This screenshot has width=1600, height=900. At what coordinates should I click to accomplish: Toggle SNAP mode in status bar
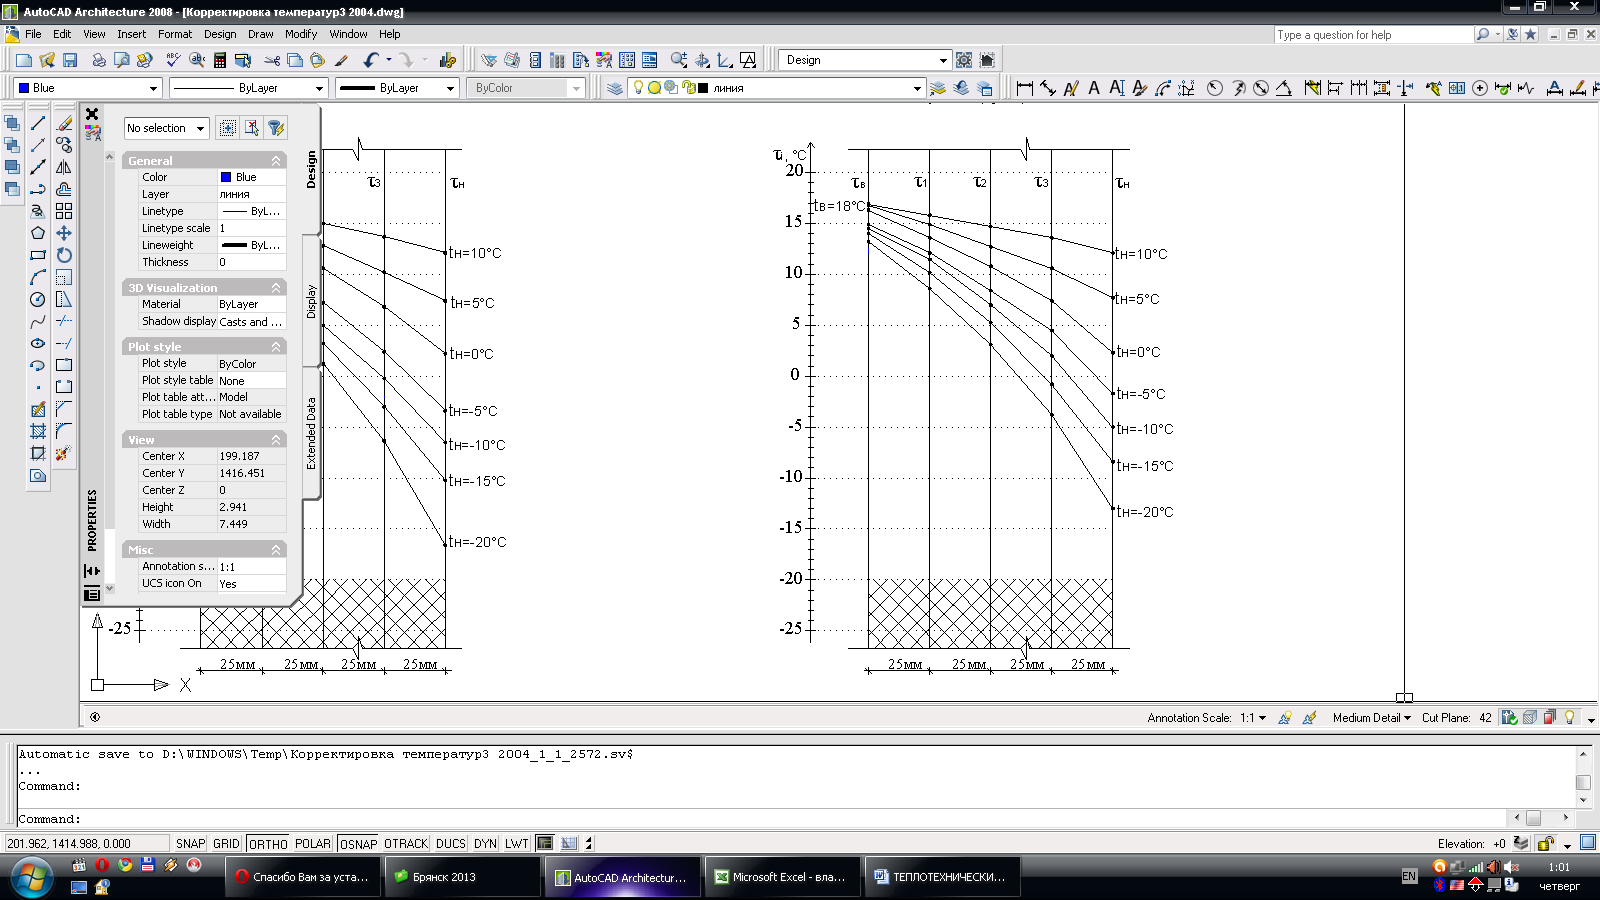[190, 843]
